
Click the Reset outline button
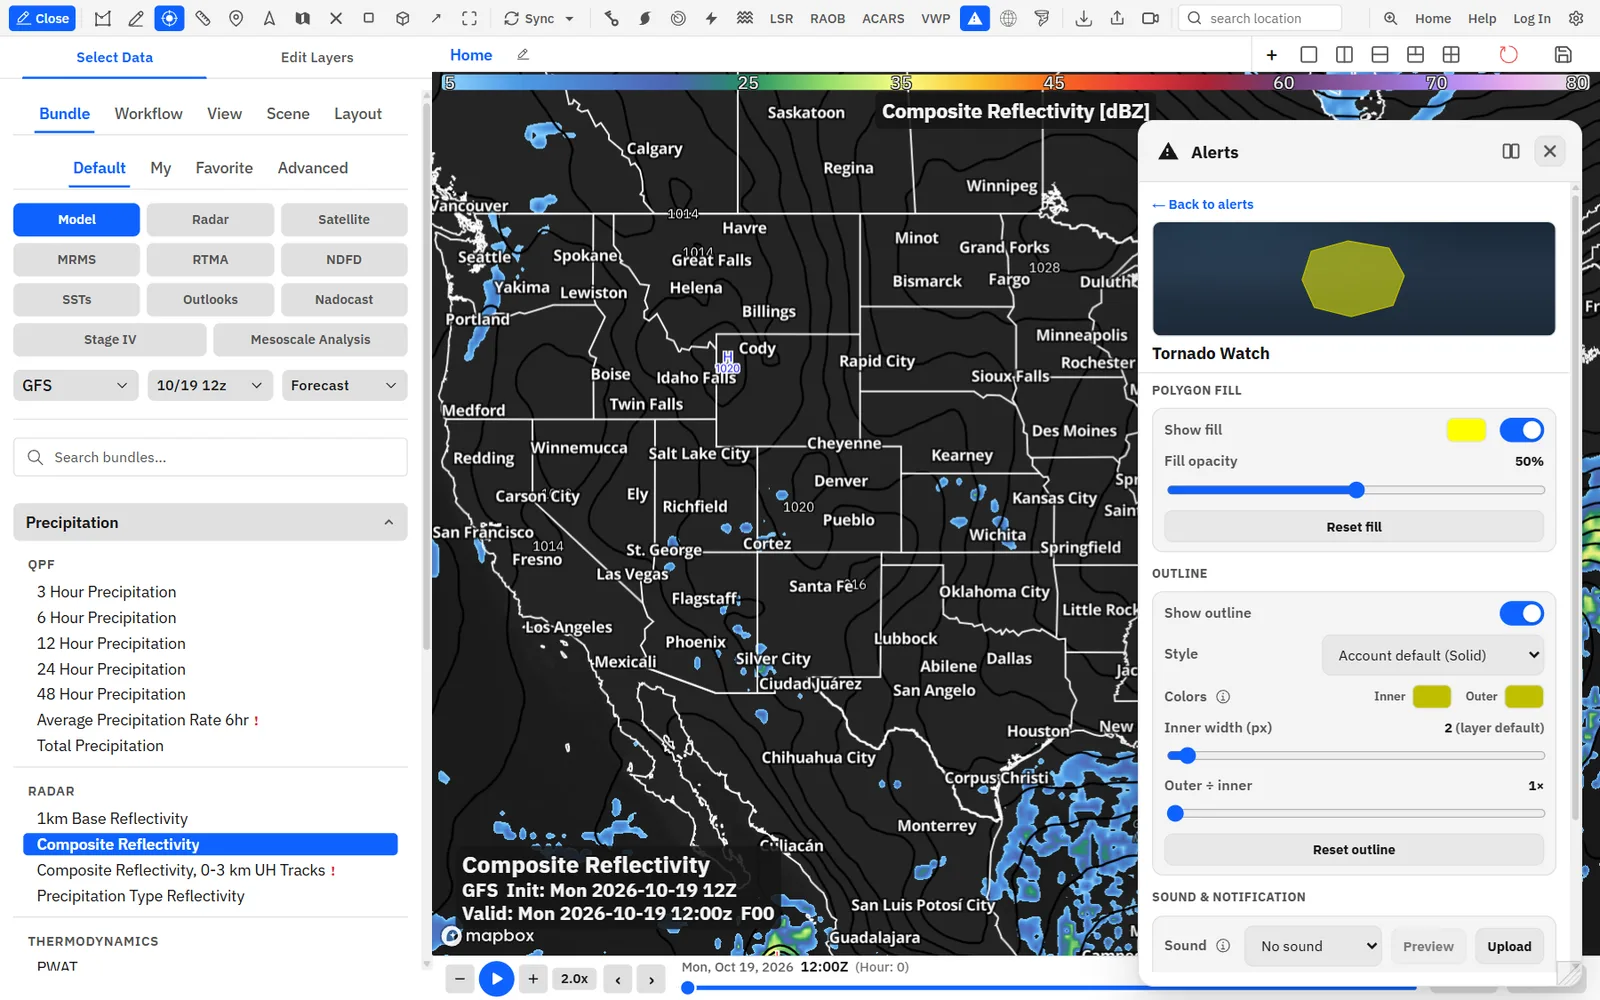click(1354, 850)
